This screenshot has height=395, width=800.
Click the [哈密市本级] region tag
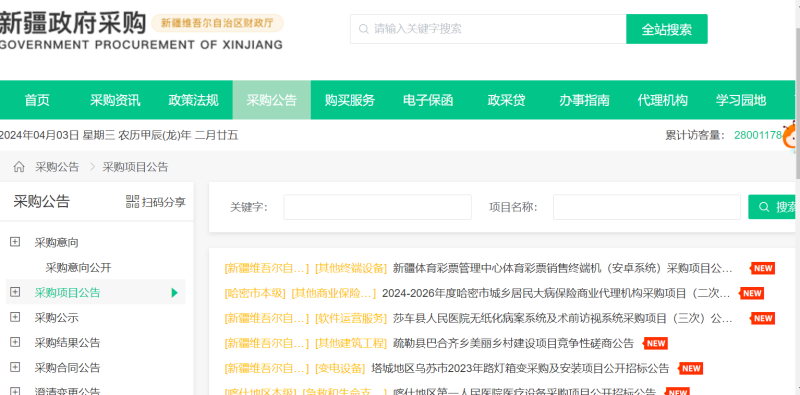tap(255, 293)
